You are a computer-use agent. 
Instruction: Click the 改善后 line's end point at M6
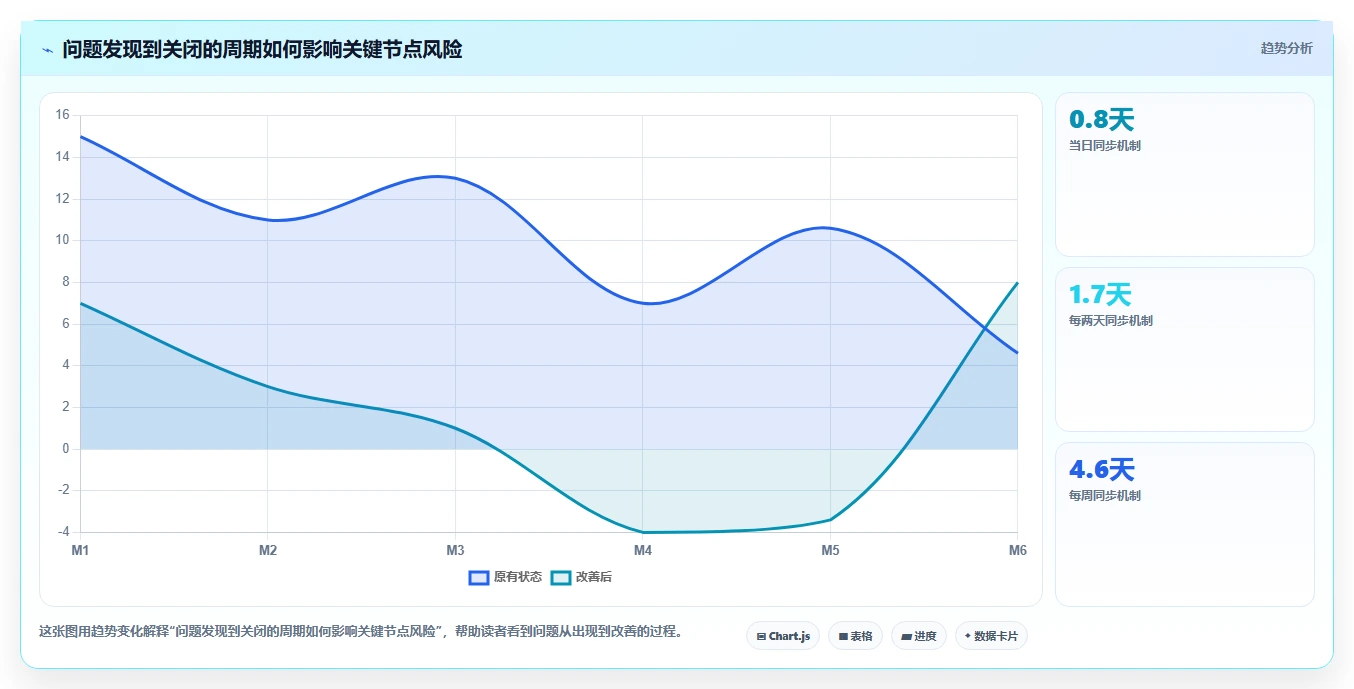click(1017, 282)
